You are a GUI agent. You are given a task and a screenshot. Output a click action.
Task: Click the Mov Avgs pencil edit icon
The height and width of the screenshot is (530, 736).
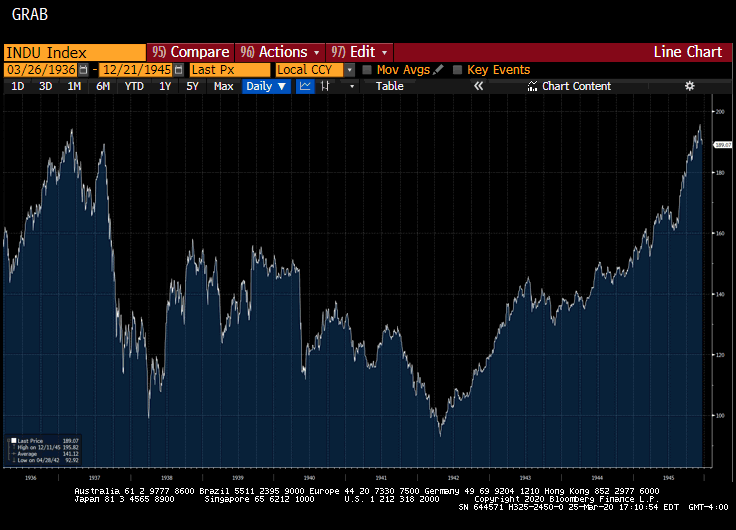(x=438, y=70)
